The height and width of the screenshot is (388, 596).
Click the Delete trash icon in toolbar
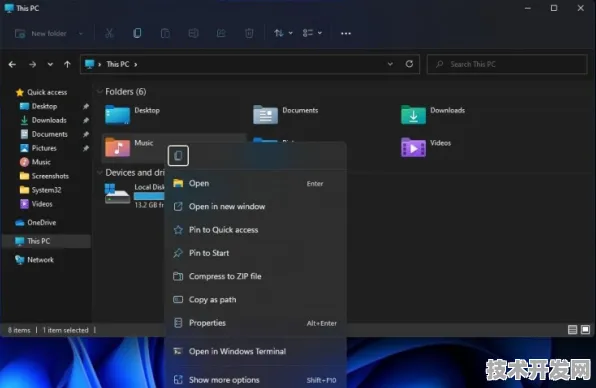249,33
